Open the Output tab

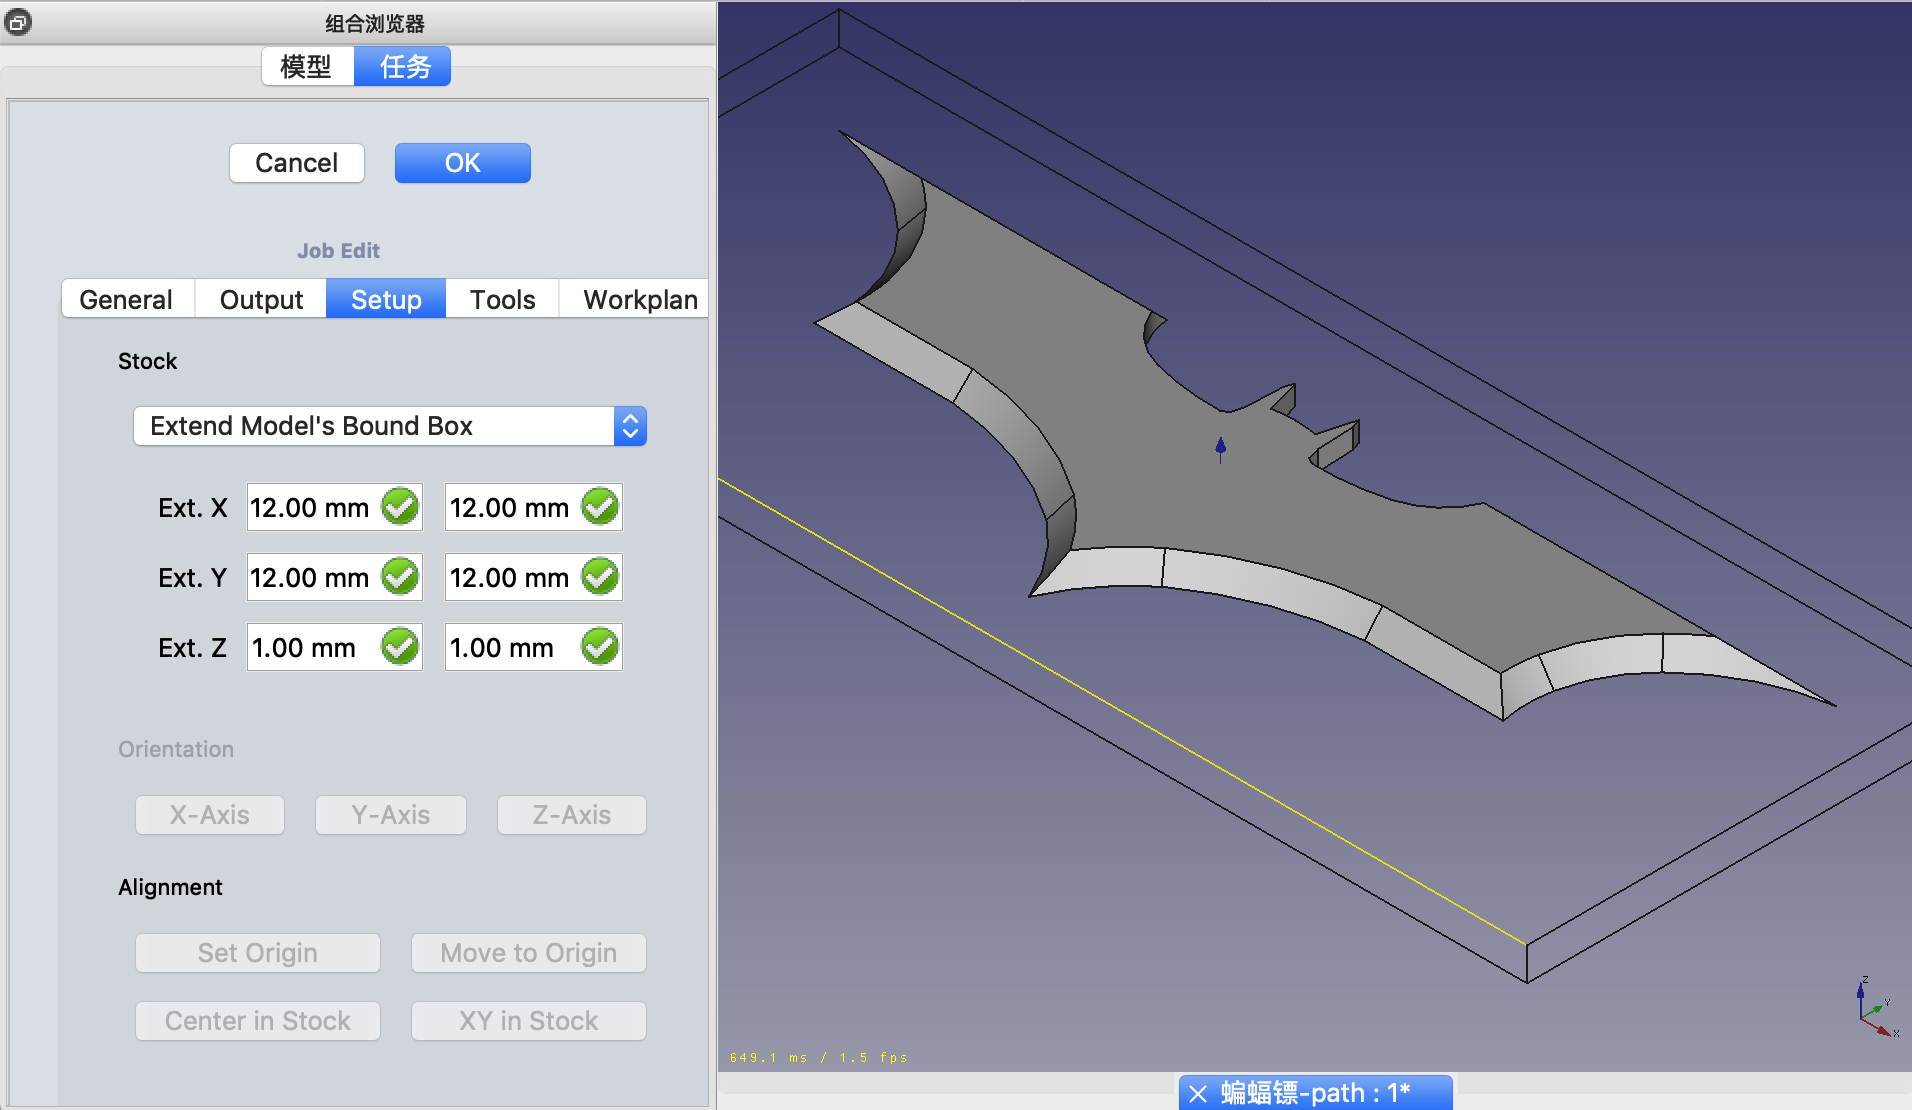coord(261,300)
